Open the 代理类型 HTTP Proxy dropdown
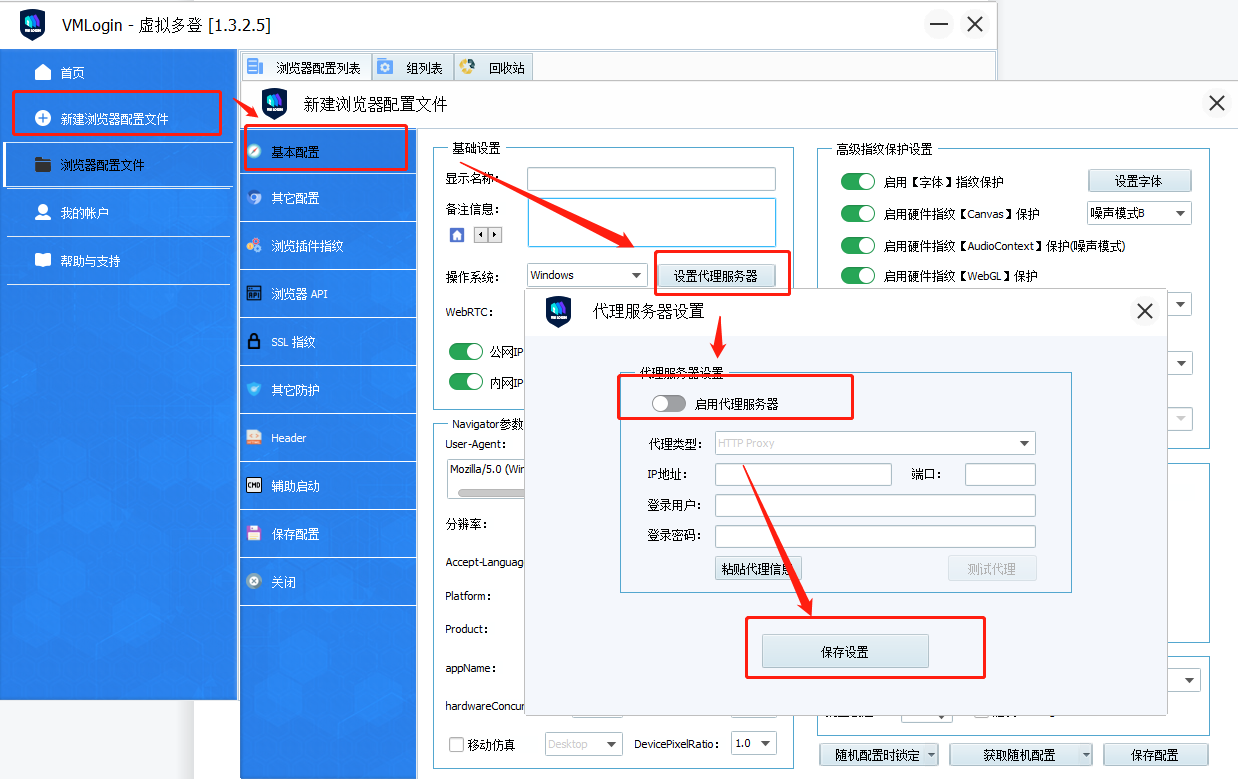1238x779 pixels. tap(875, 443)
